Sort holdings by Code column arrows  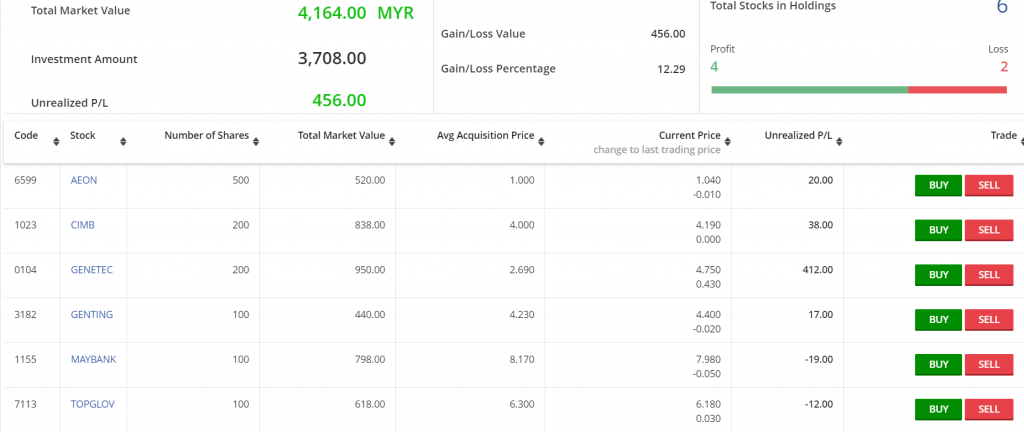coord(56,142)
